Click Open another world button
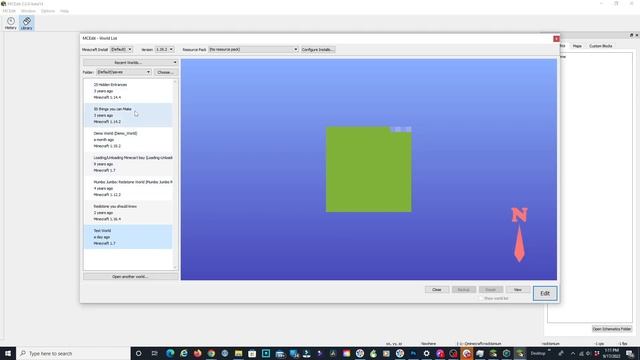Image resolution: width=640 pixels, height=360 pixels. (131, 276)
